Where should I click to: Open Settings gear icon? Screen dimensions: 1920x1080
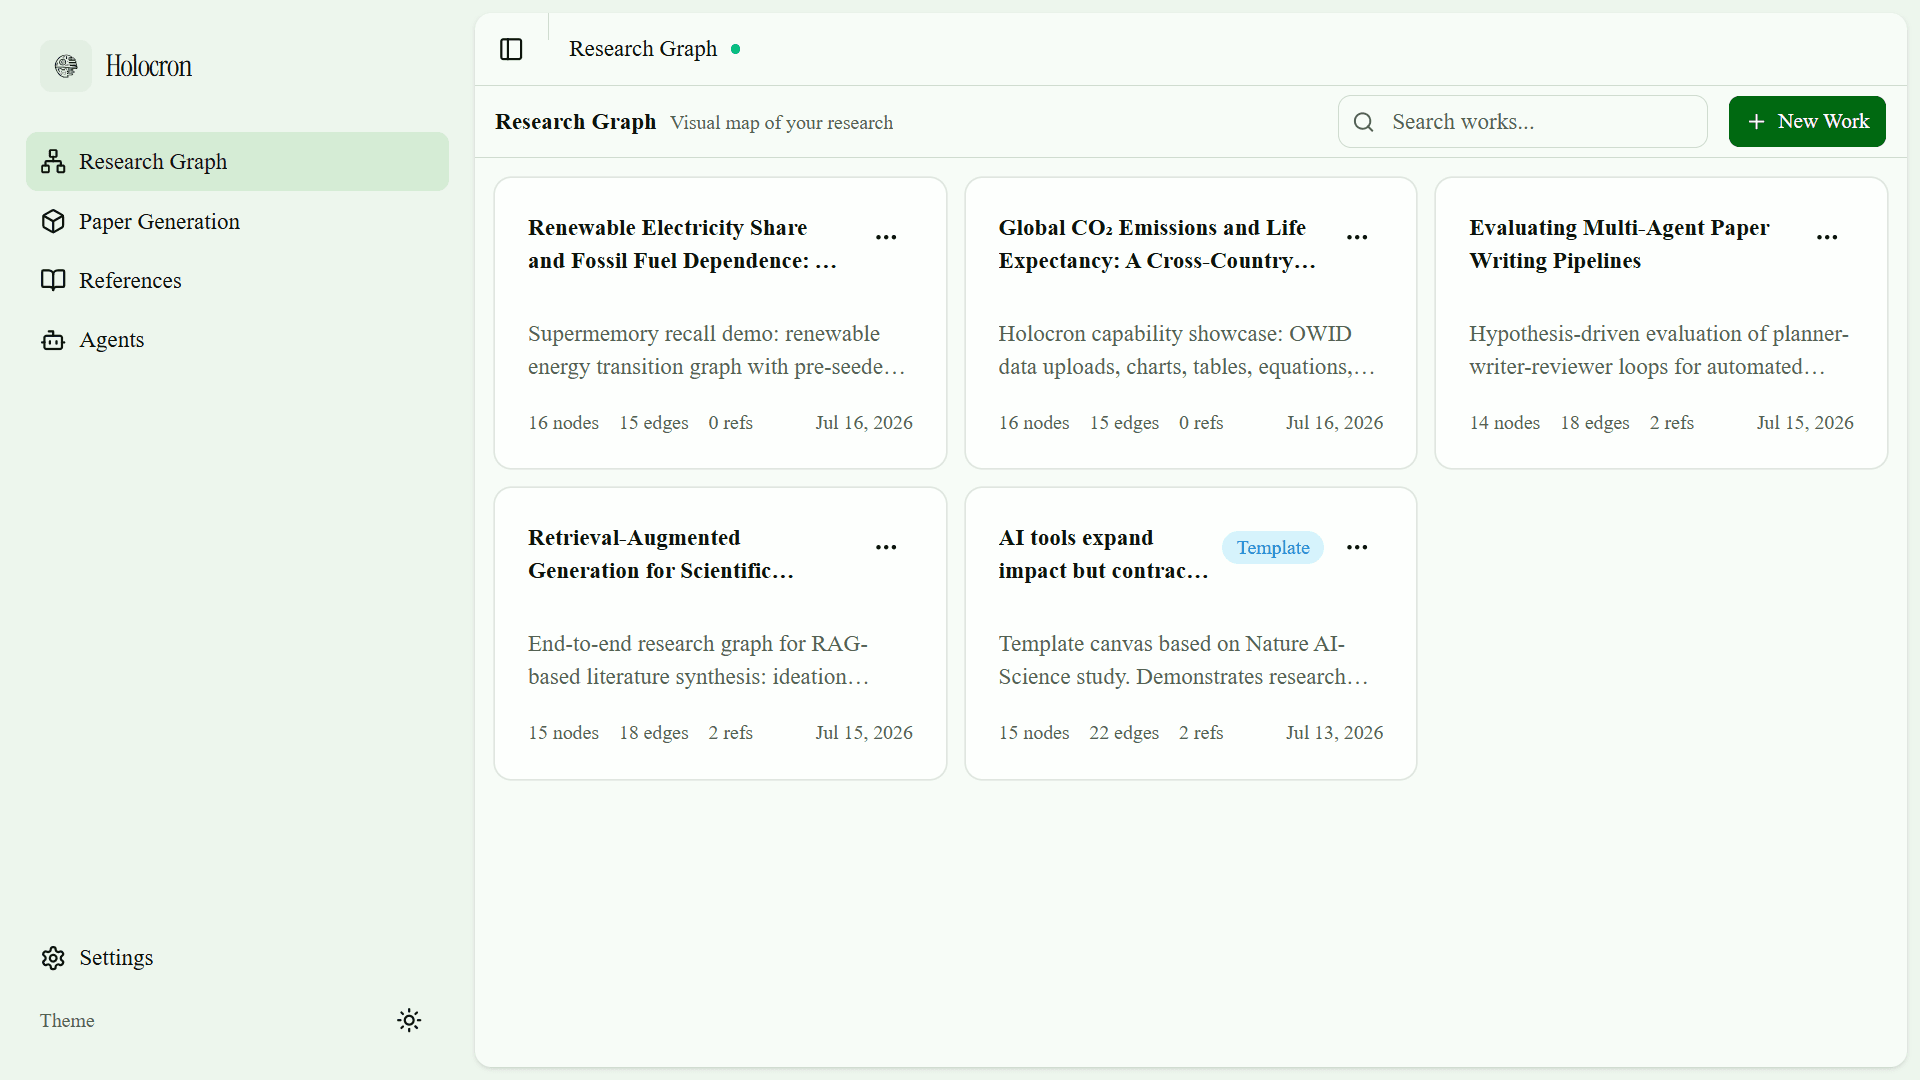tap(53, 958)
